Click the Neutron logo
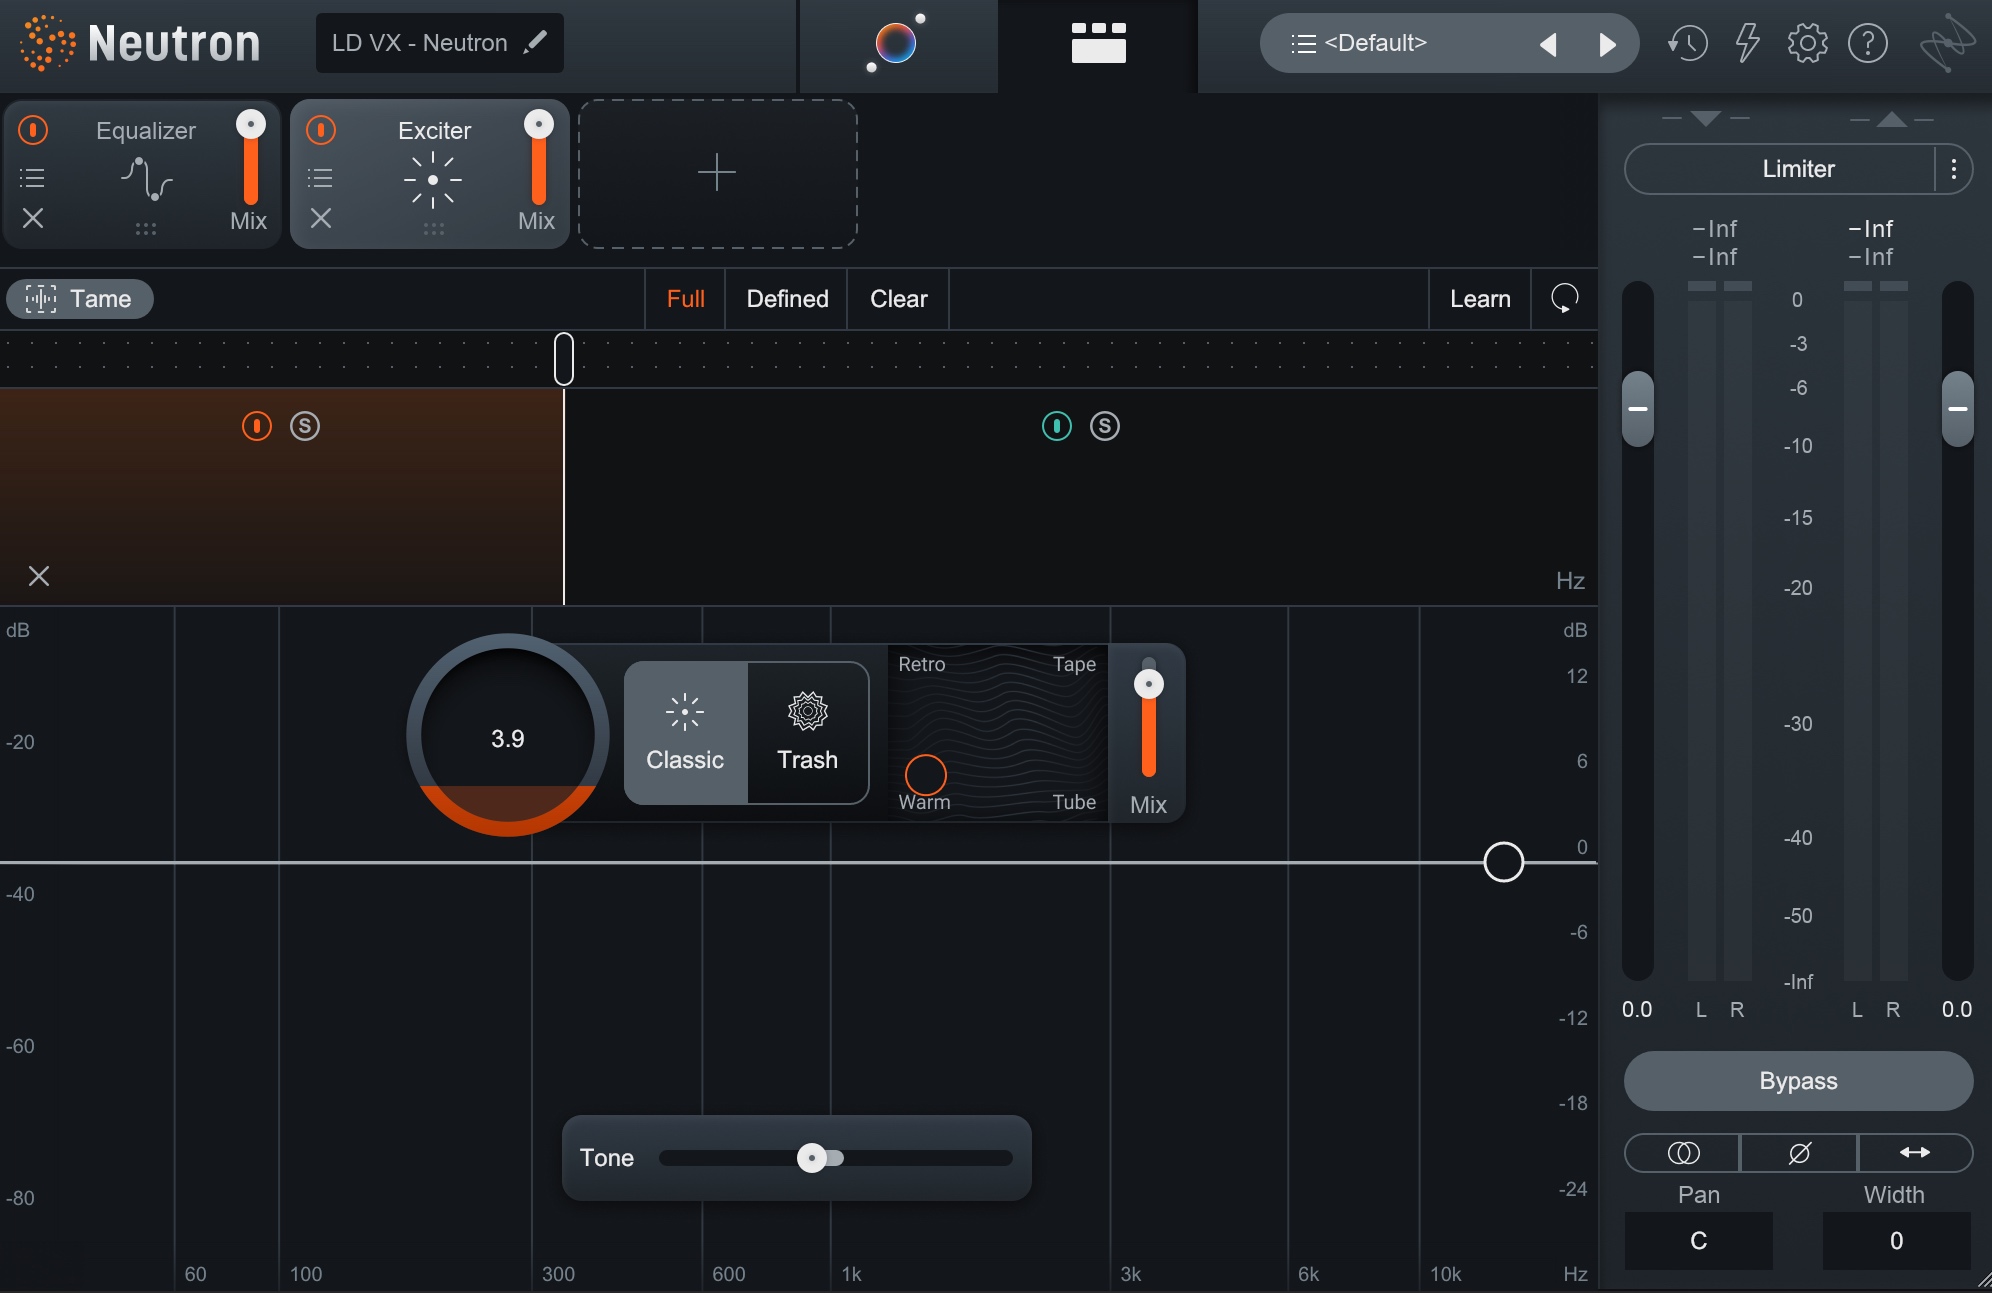 [x=140, y=43]
